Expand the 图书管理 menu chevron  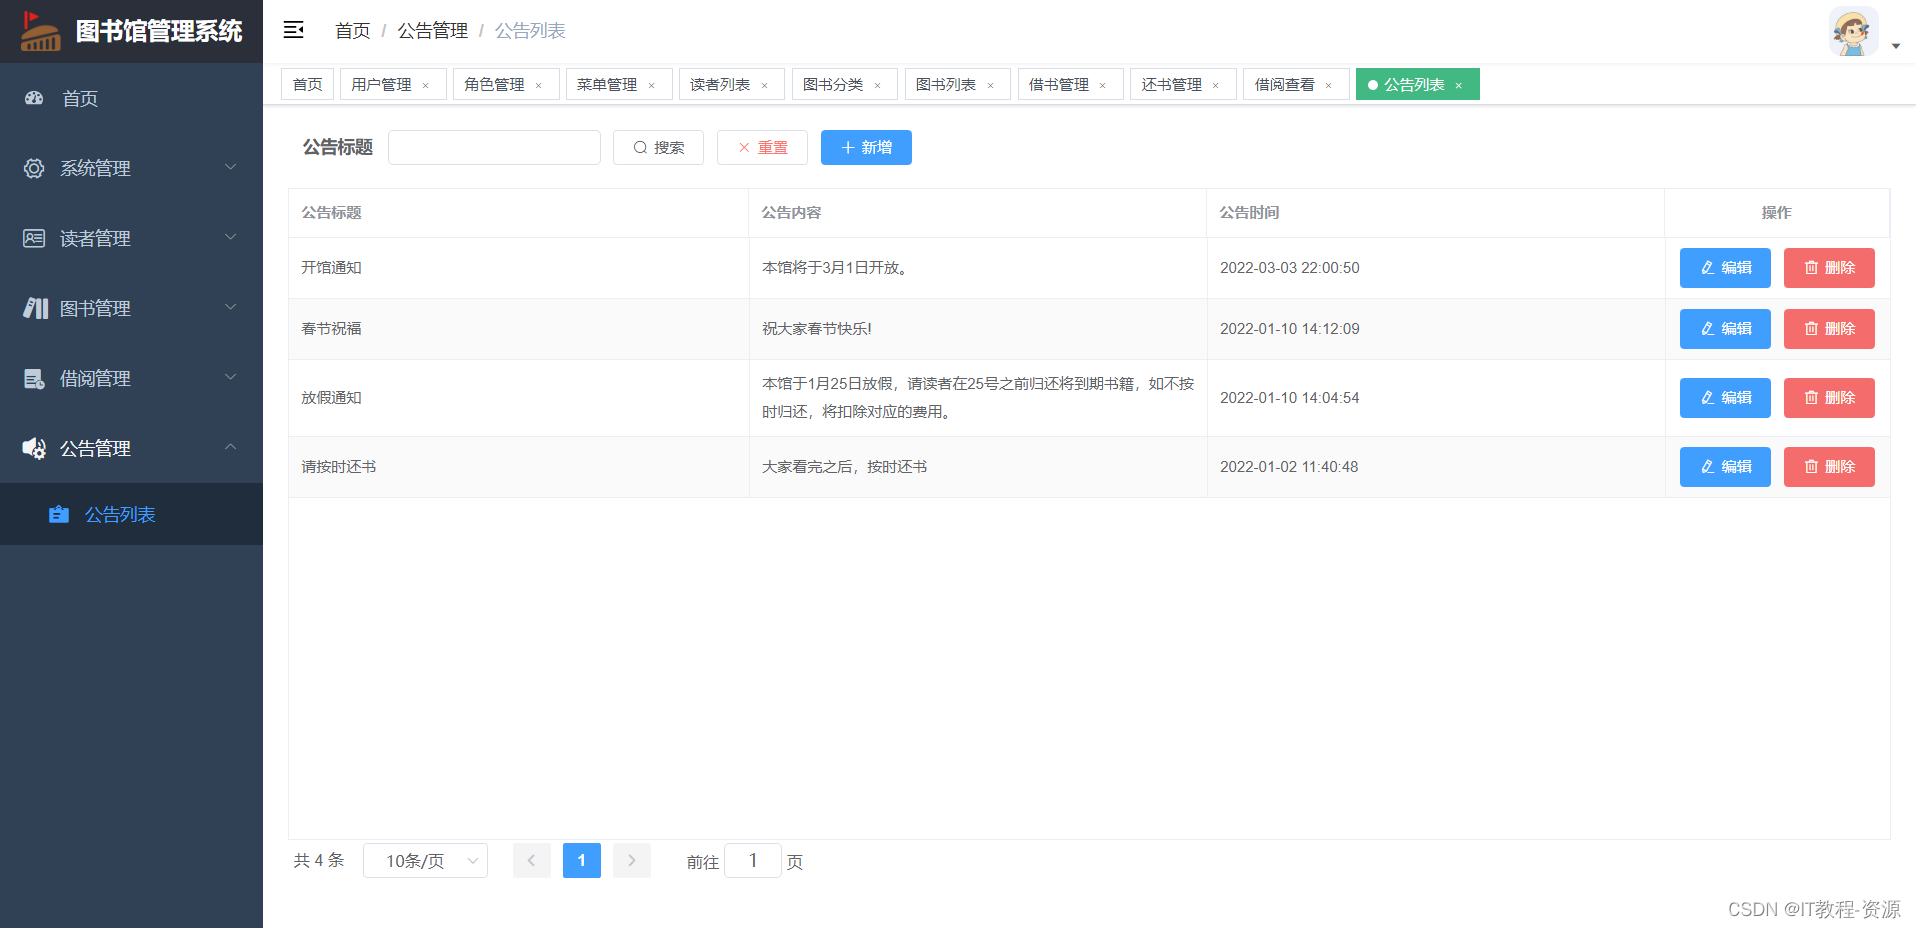coord(231,307)
